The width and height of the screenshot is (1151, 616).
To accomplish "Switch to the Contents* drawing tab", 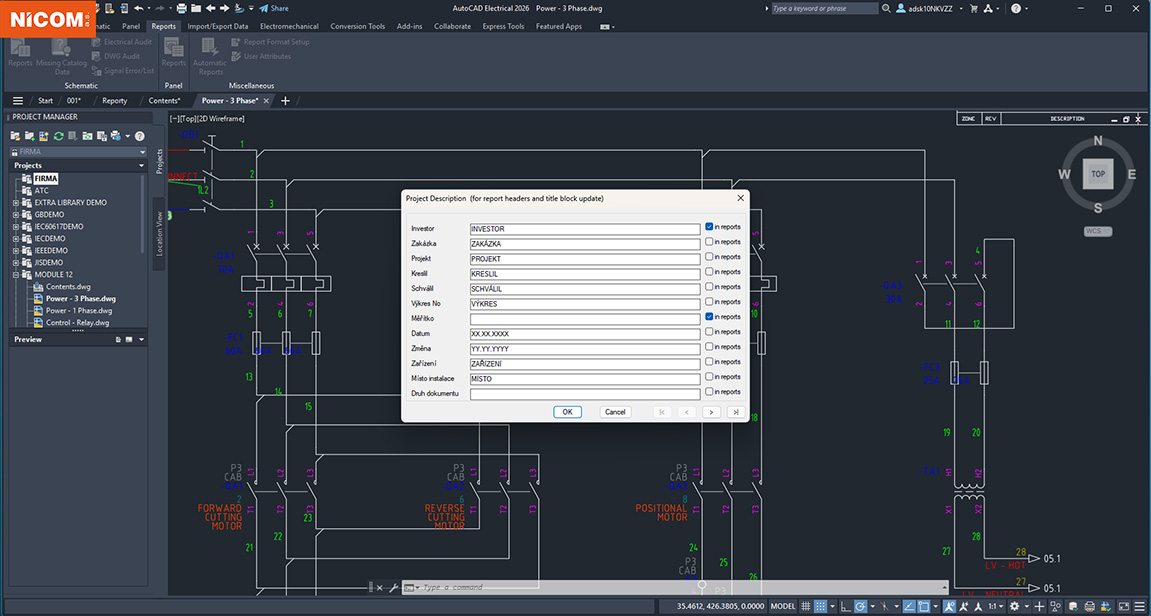I will pos(164,101).
